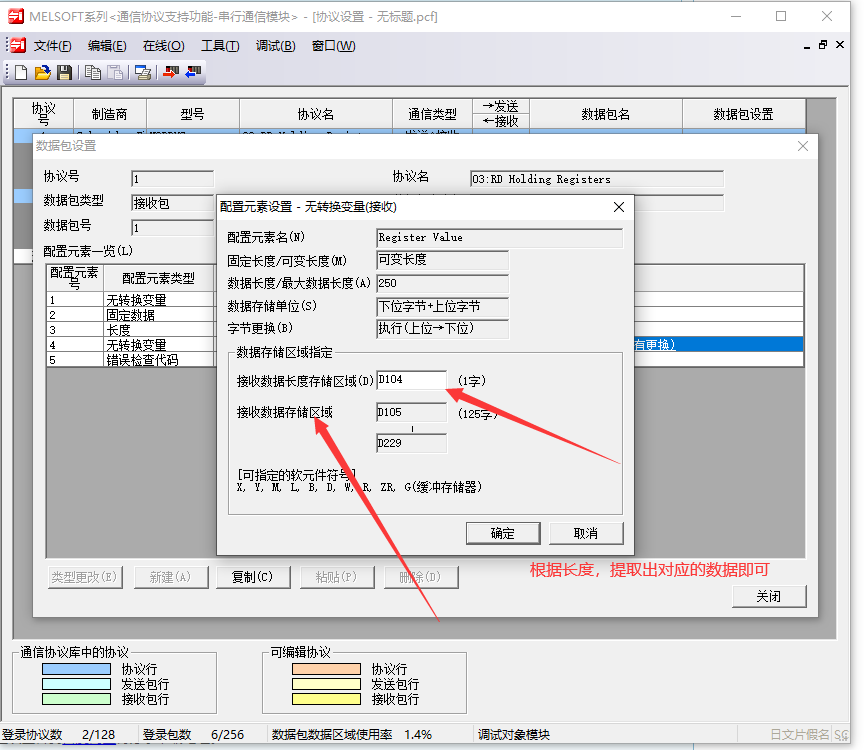
Task: Click the read from module blue arrow icon
Action: 193,72
